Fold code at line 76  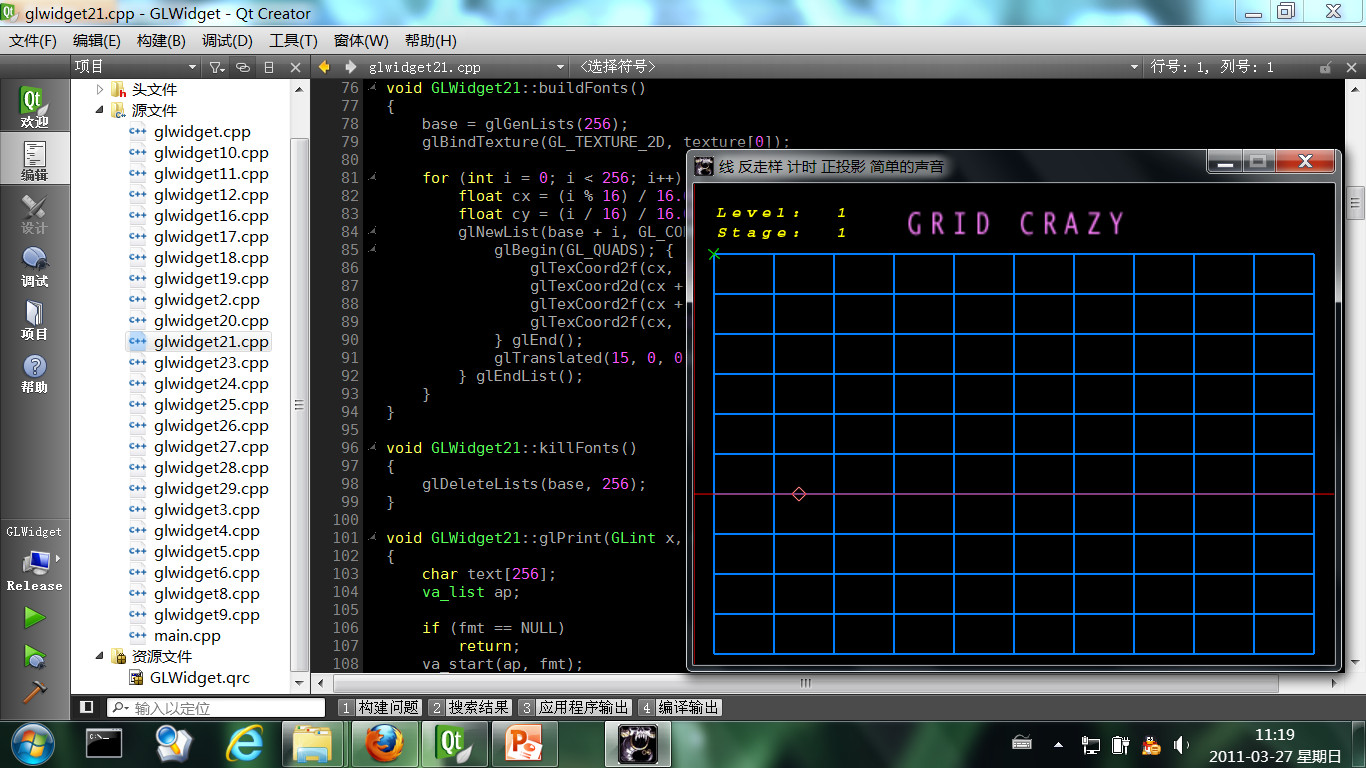pos(372,88)
